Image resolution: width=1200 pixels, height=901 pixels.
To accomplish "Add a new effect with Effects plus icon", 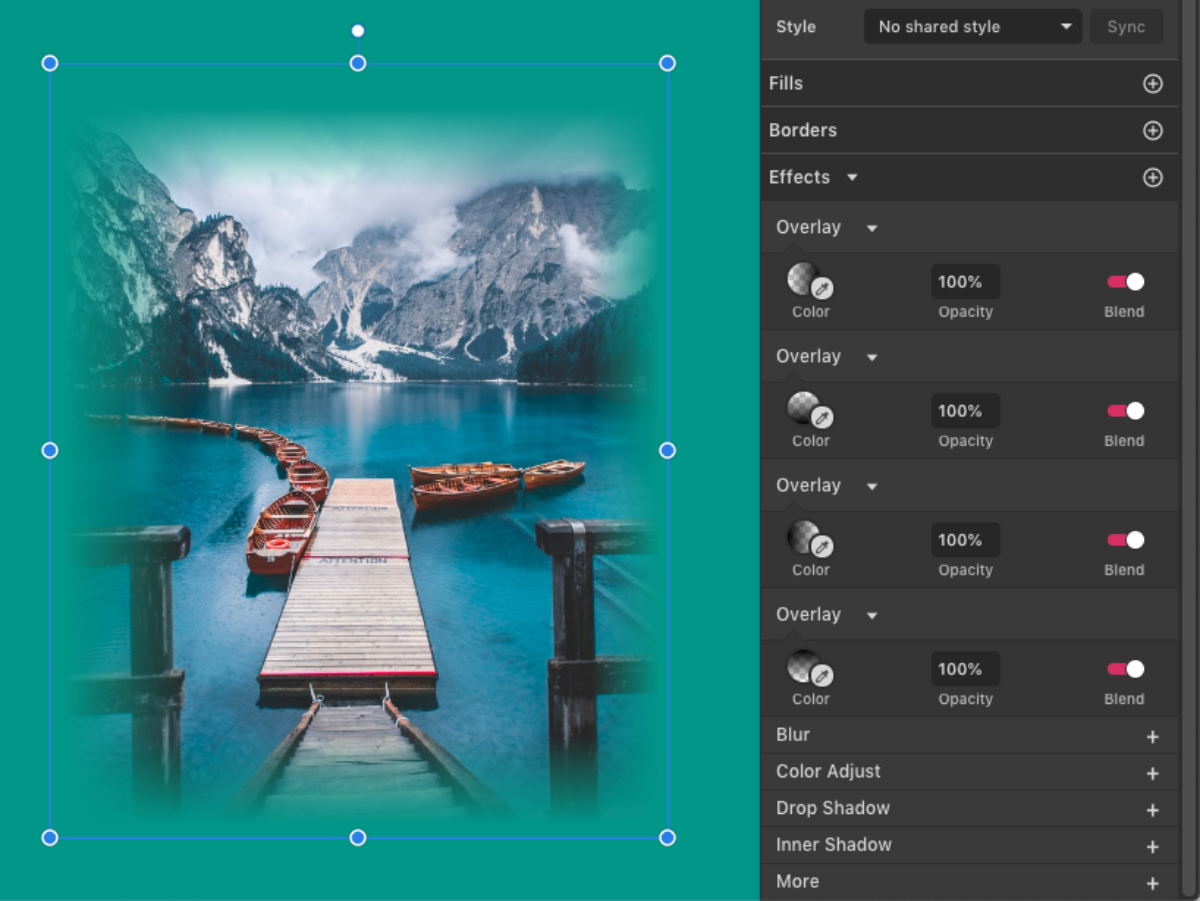I will coord(1152,178).
